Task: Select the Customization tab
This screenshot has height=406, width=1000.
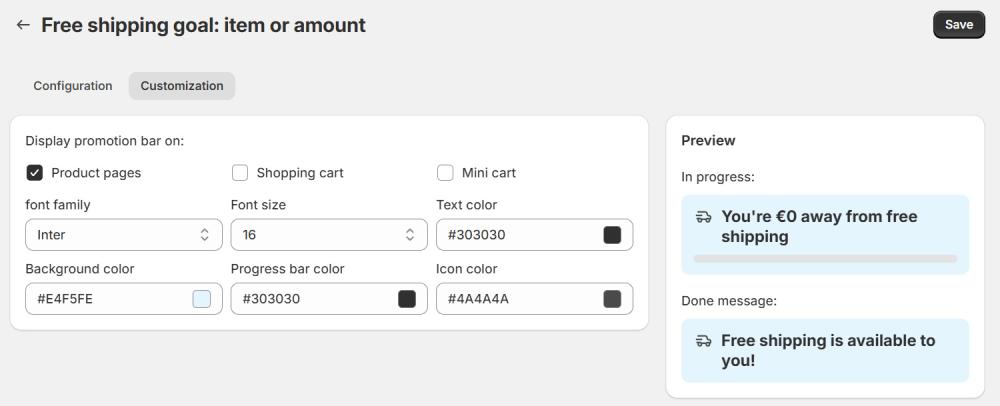Action: pyautogui.click(x=182, y=86)
